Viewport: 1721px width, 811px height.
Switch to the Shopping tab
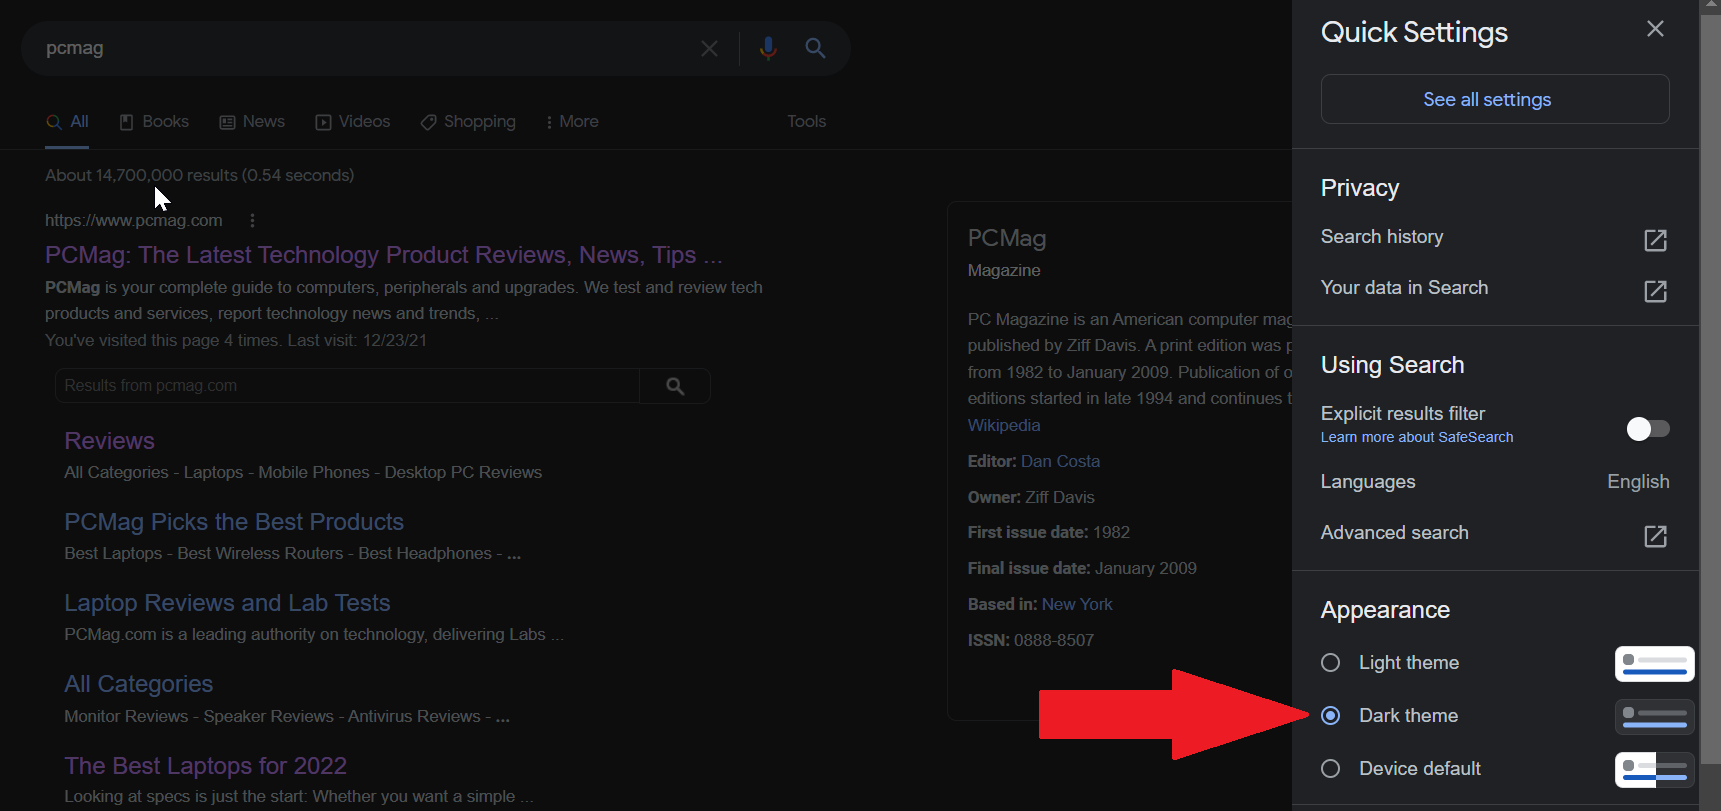pos(468,122)
